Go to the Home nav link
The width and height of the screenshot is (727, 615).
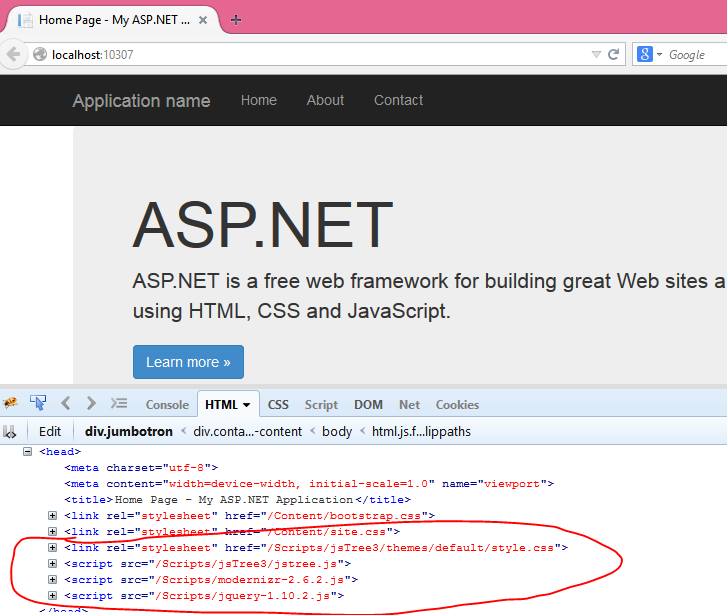[259, 100]
